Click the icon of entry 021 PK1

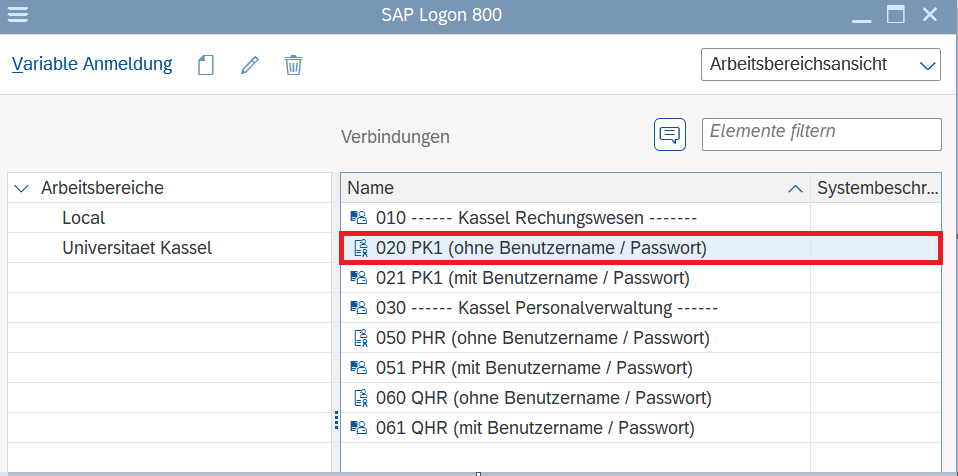pos(358,278)
